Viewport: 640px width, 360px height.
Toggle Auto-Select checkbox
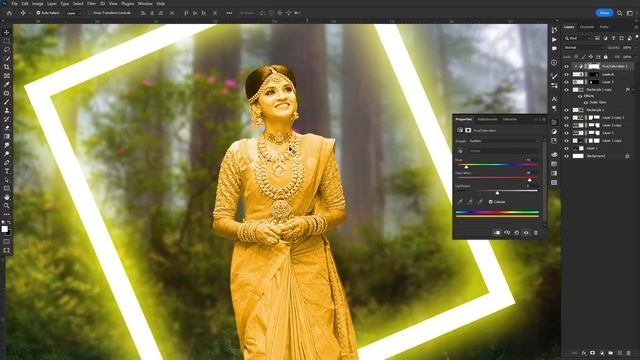coord(38,13)
